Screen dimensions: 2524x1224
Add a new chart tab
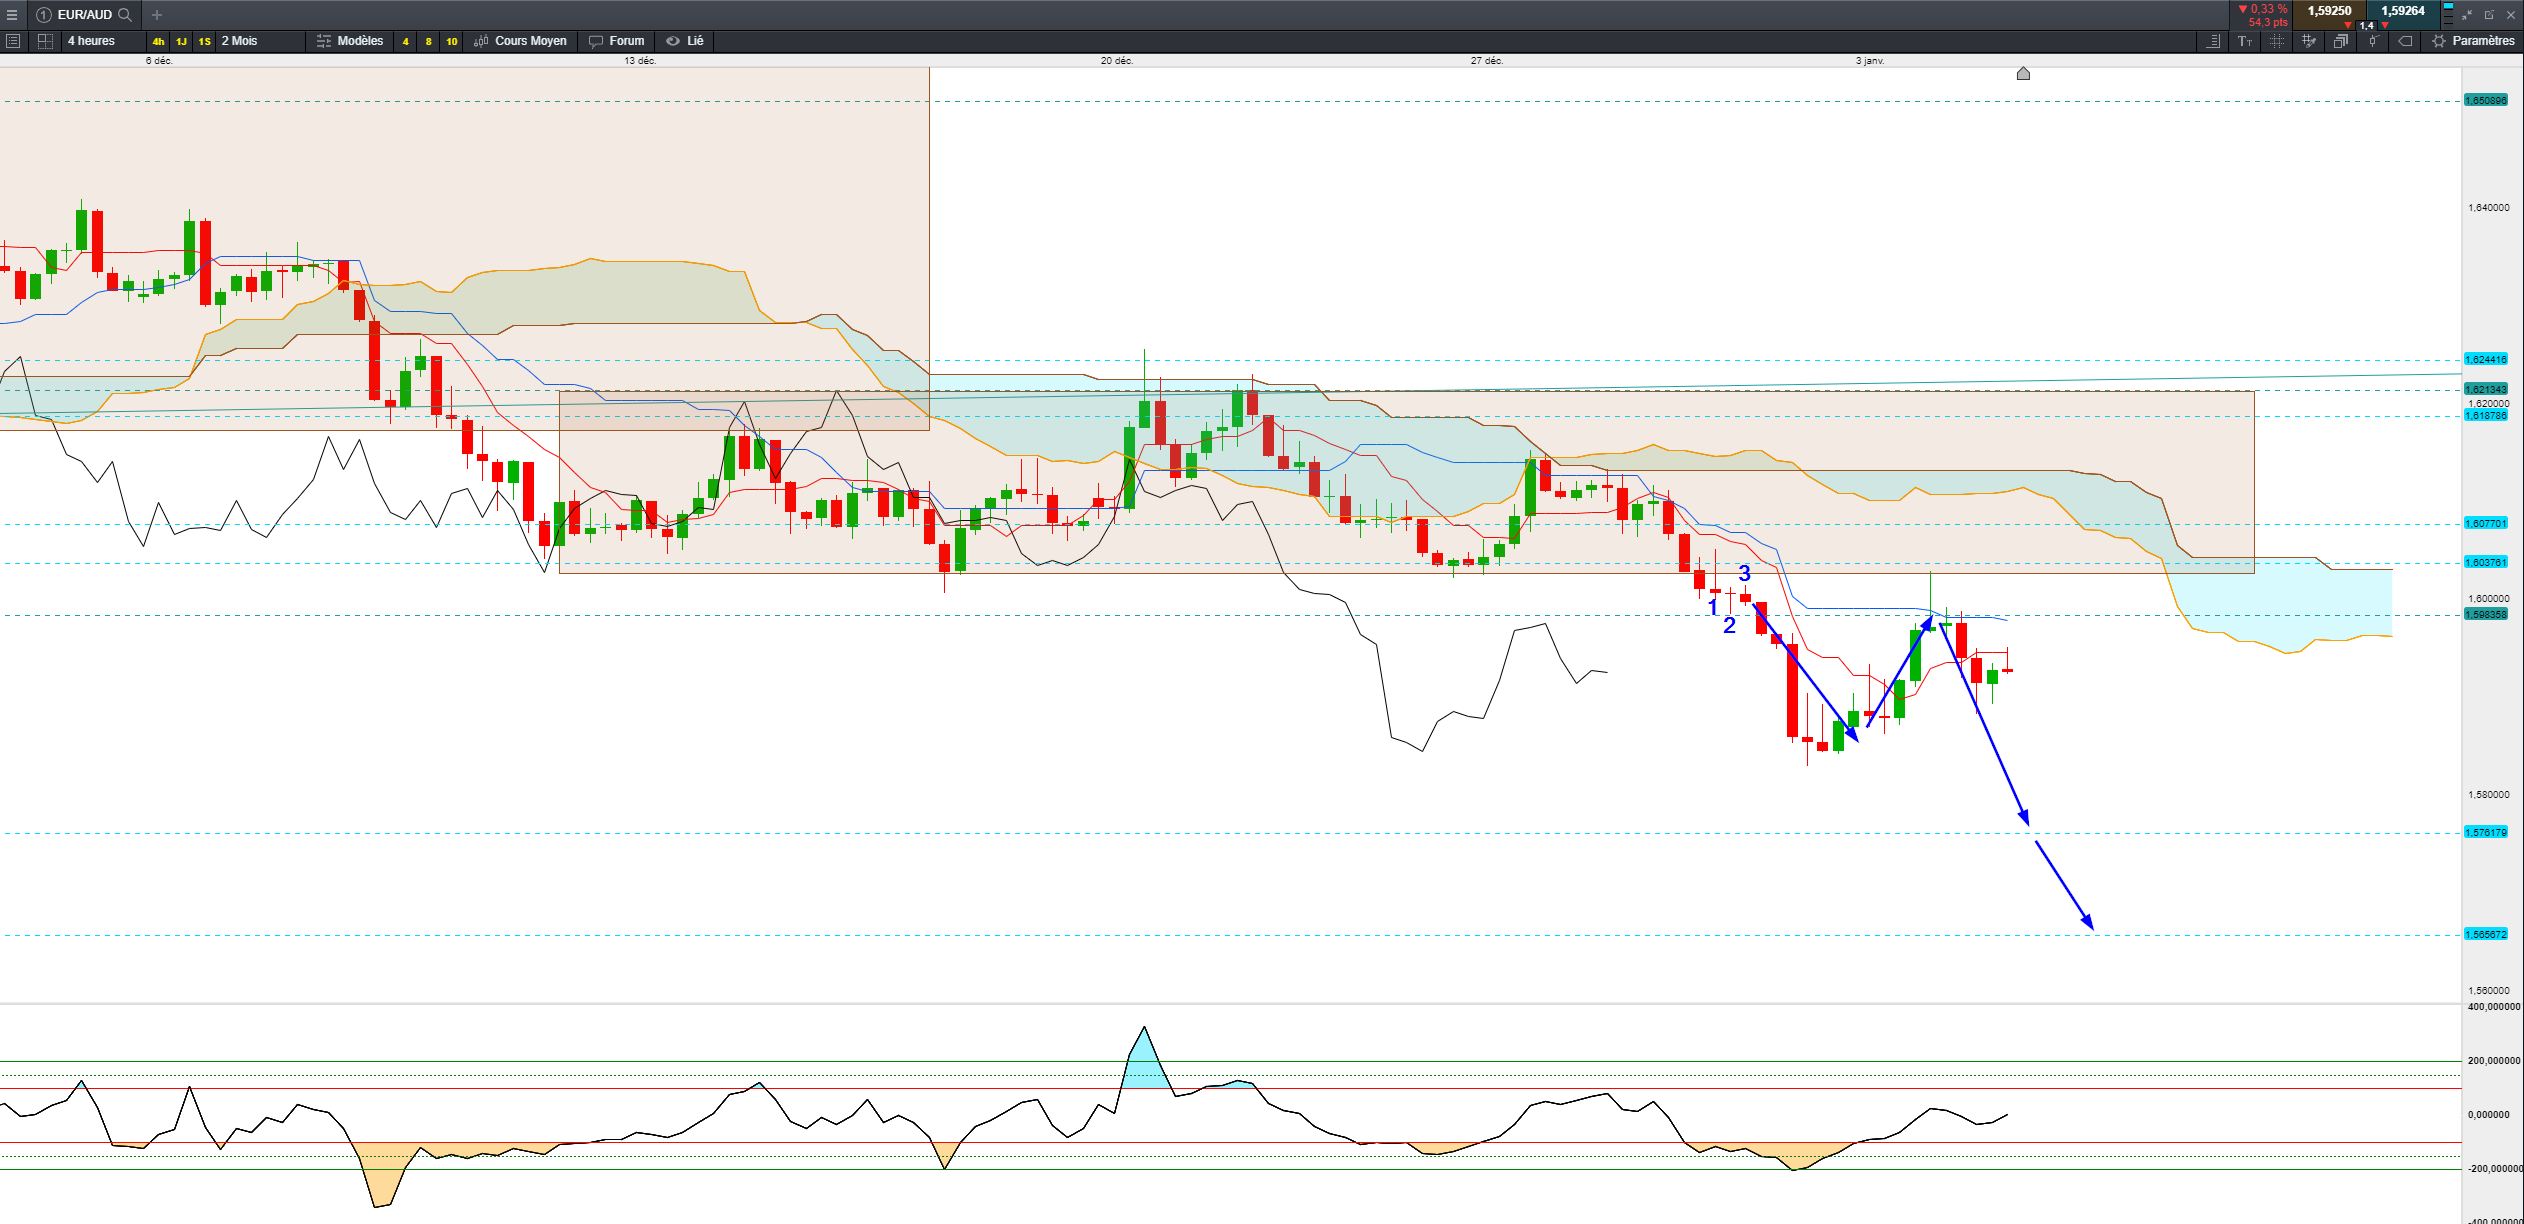pos(157,15)
